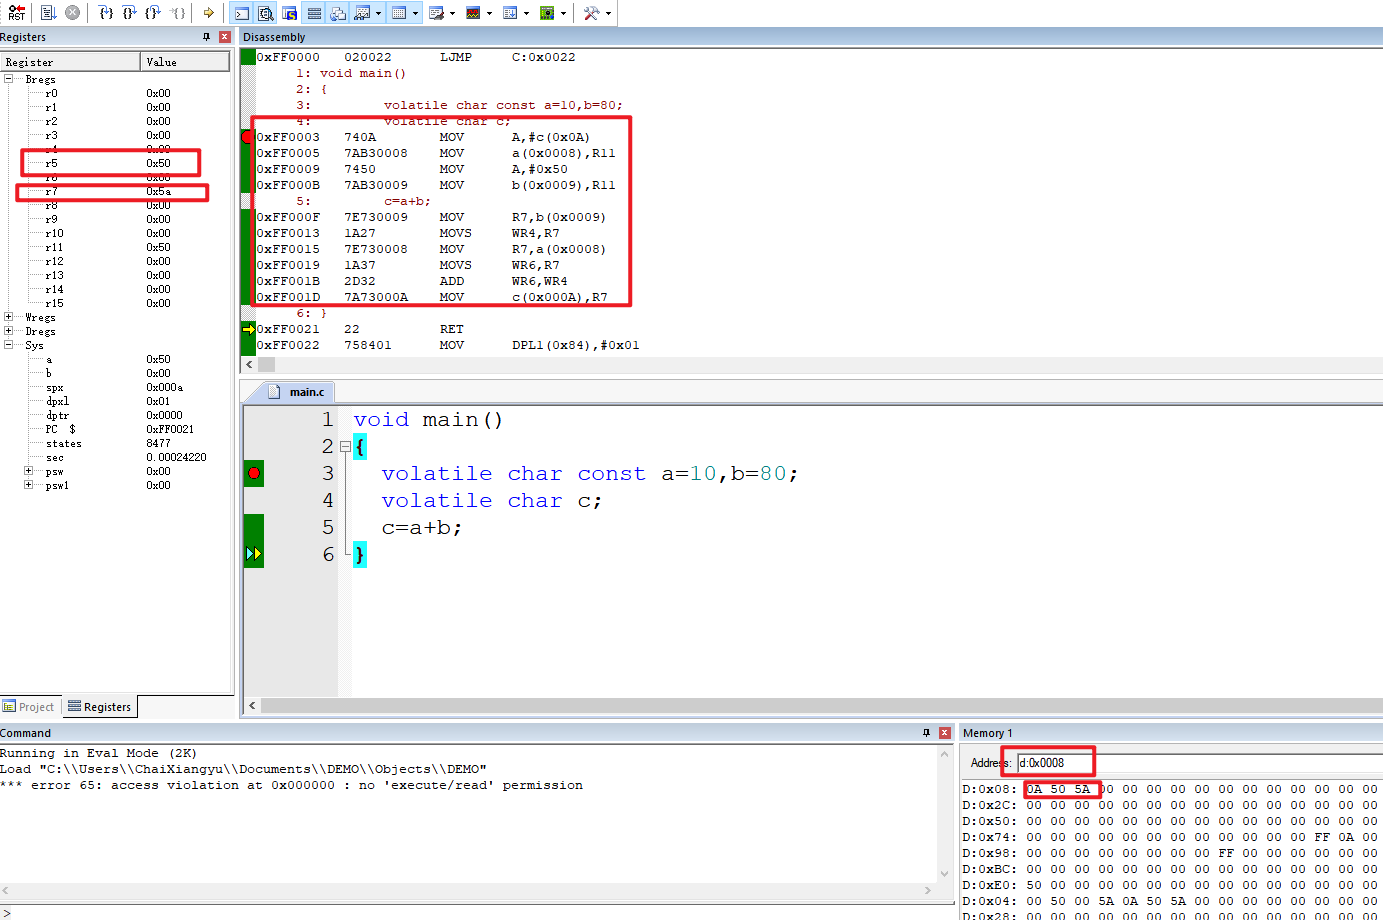Open the Serial Windows dropdown arrow

click(452, 13)
